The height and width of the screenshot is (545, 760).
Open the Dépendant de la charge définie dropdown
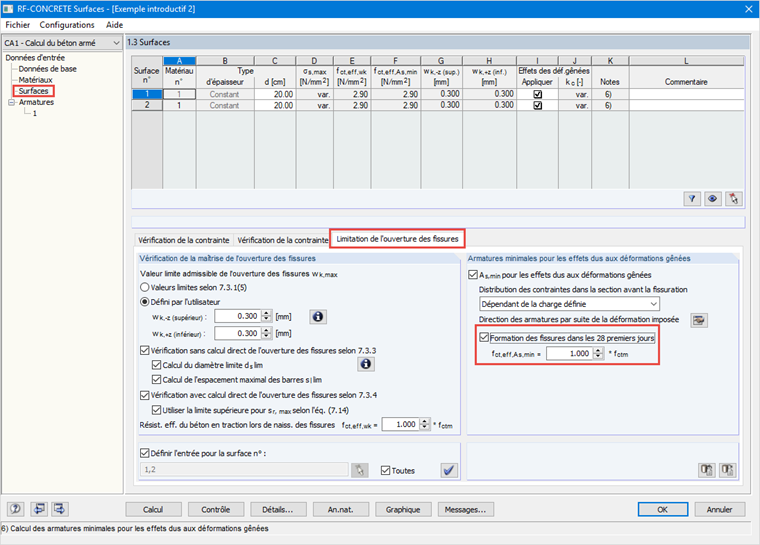click(653, 304)
